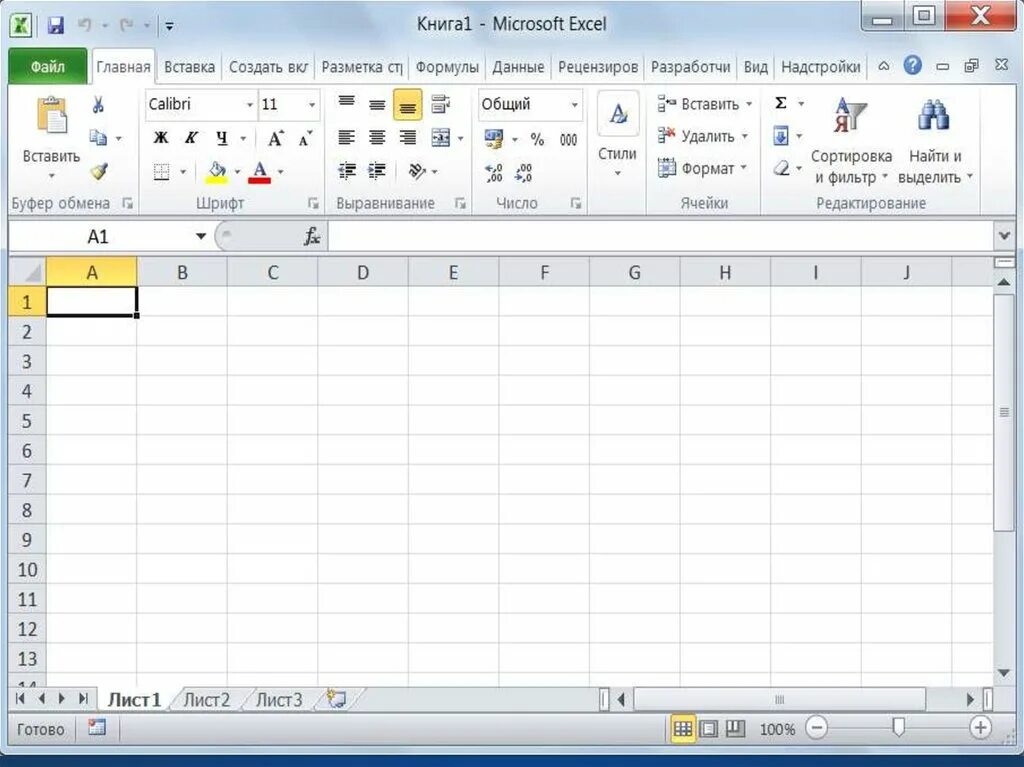The image size is (1024, 767).
Task: Open the Общий number format dropdown
Action: tap(575, 105)
